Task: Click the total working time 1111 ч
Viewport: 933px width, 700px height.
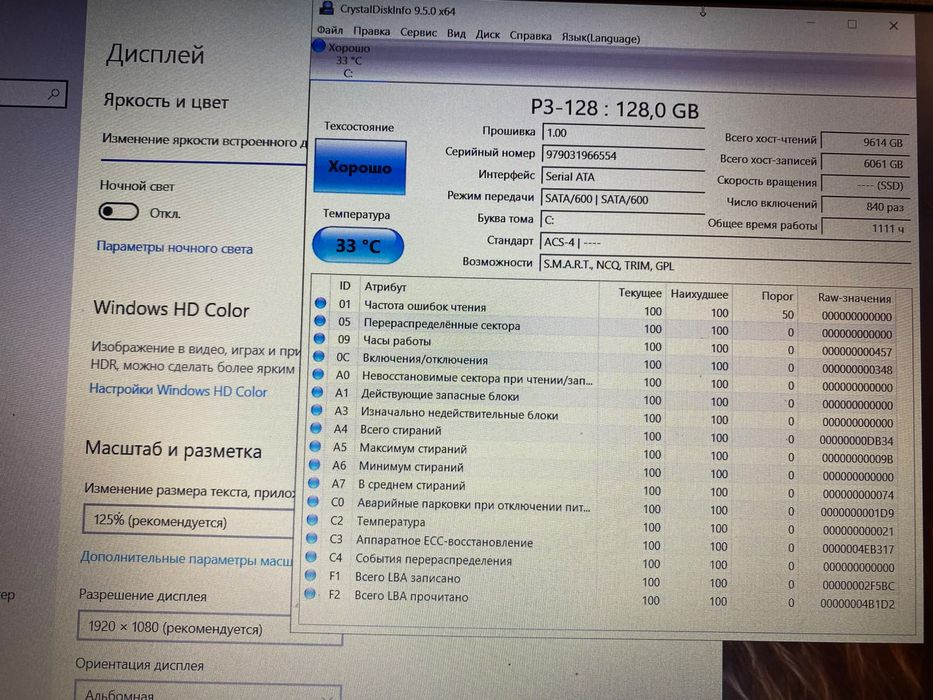Action: click(x=866, y=228)
